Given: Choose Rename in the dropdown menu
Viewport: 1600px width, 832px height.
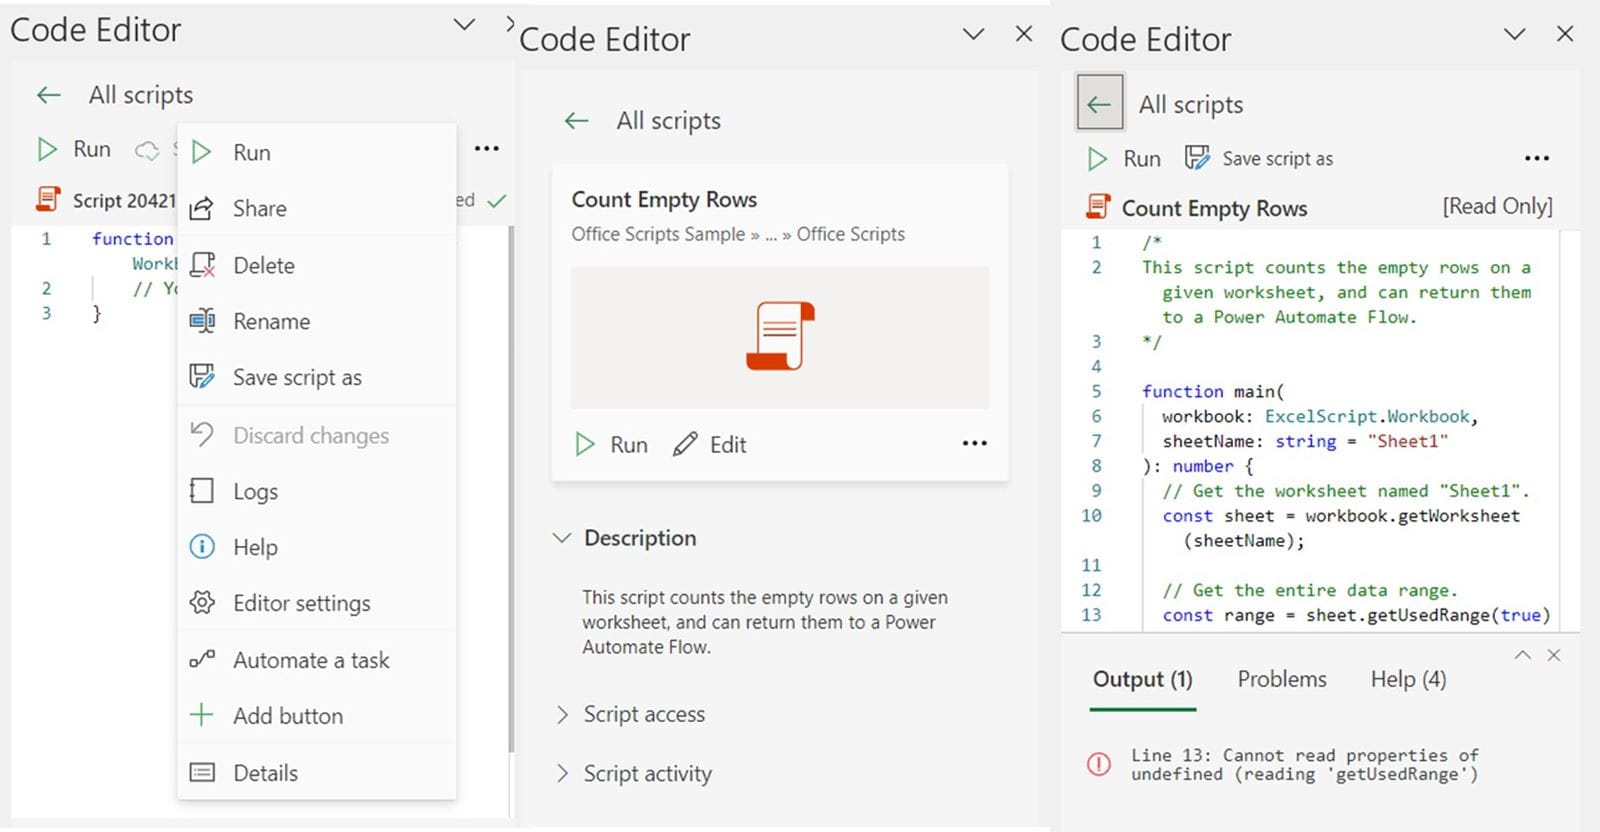Looking at the screenshot, I should 271,321.
